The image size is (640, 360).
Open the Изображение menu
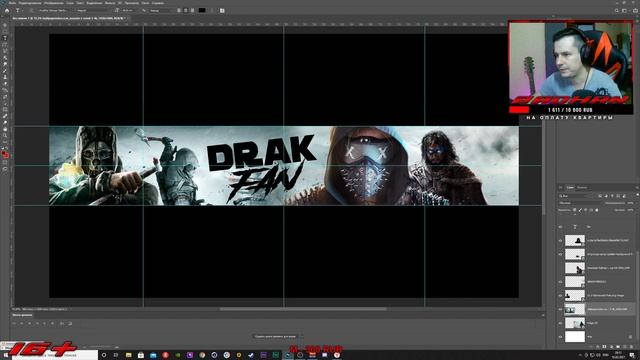coord(53,3)
